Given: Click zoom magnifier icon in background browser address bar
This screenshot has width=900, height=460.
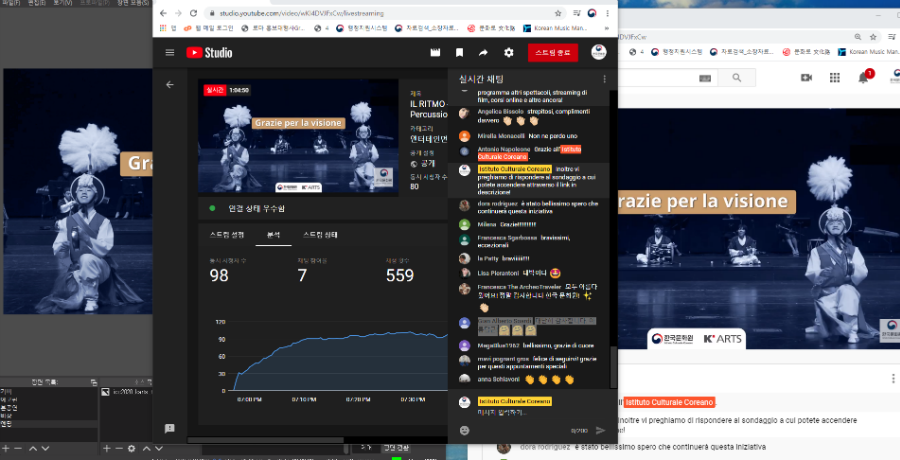Looking at the screenshot, I should click(858, 36).
